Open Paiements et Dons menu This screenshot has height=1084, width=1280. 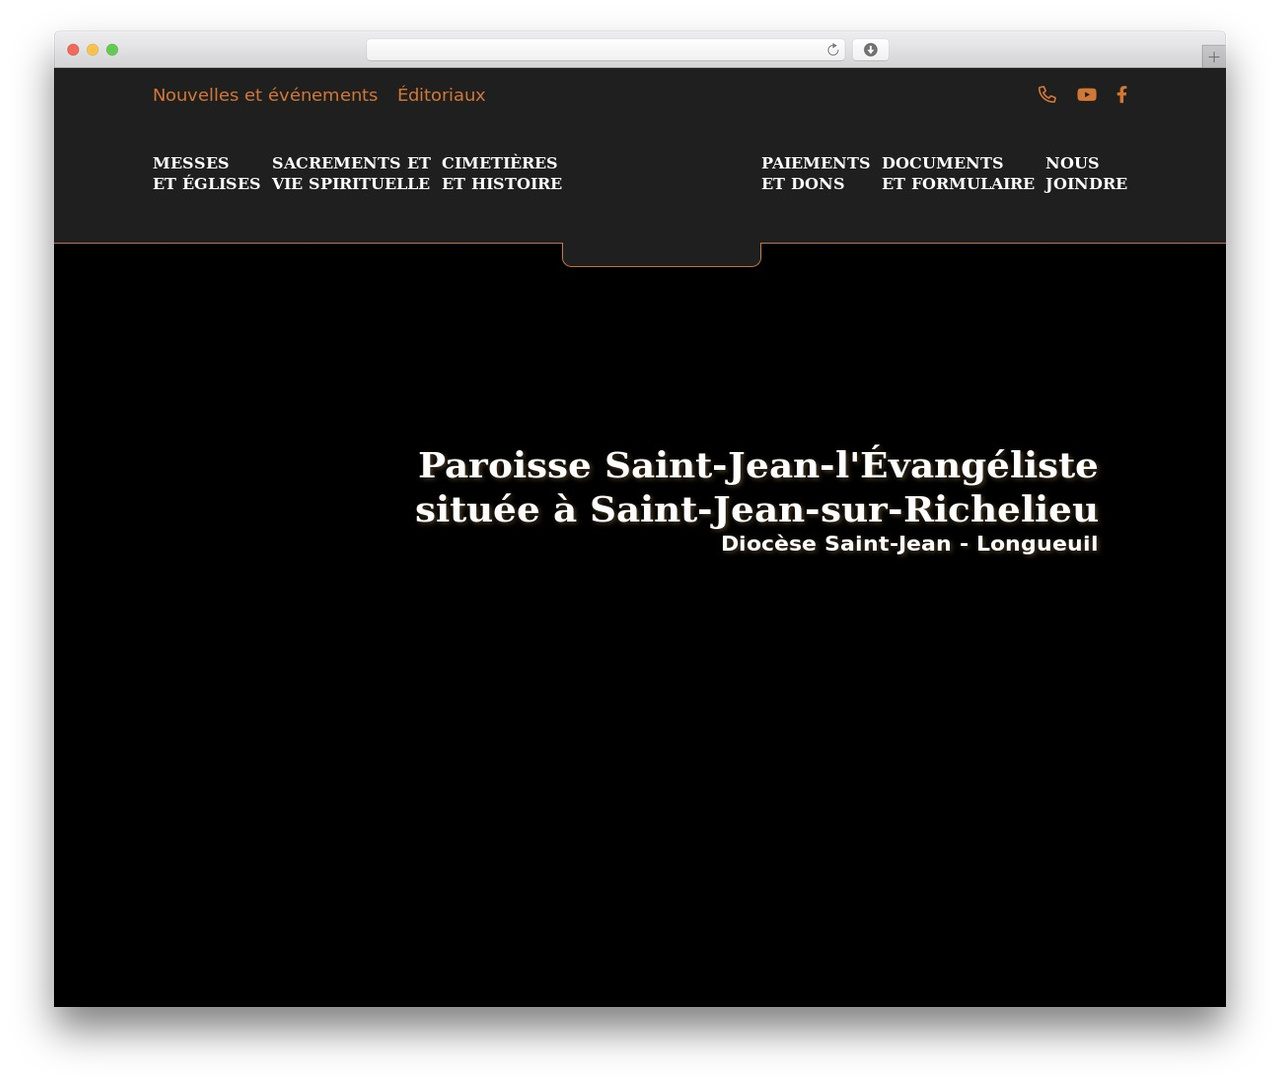[816, 173]
